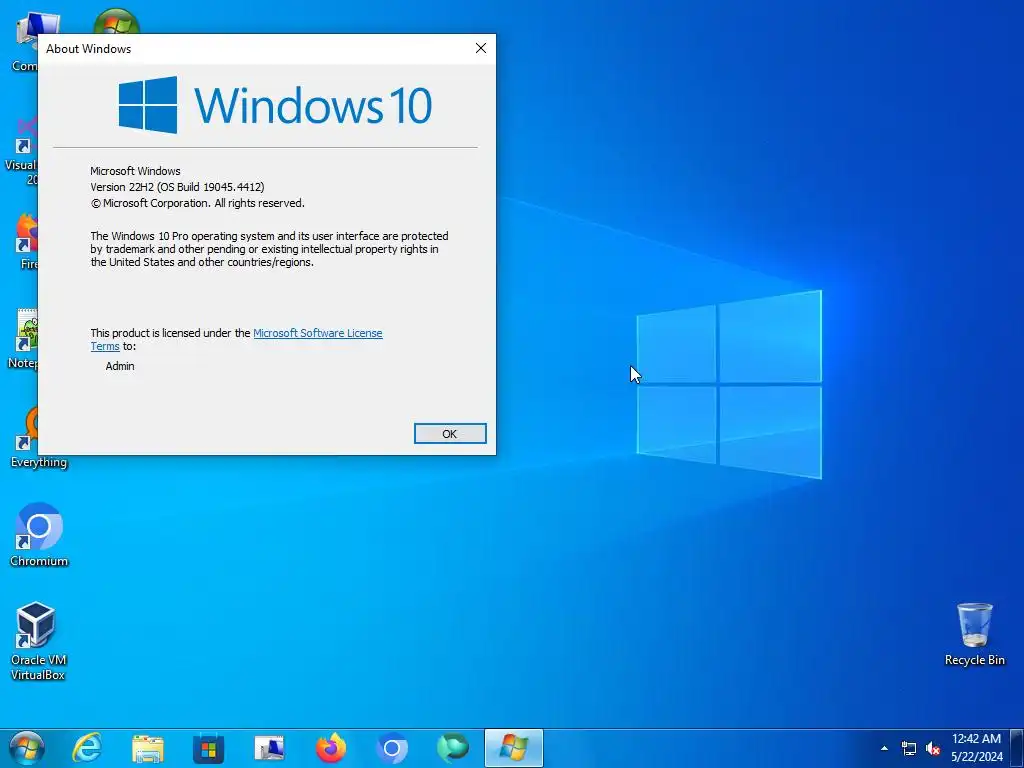This screenshot has height=768, width=1024.
Task: Click the Microsoft Corporation copyright line
Action: [198, 203]
